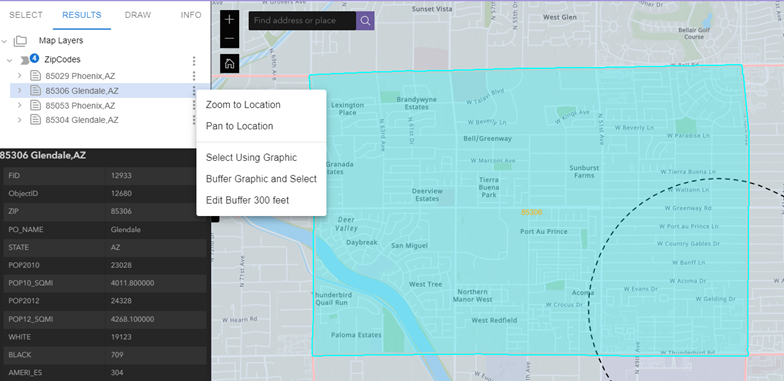Switch to the SELECT tab

(x=26, y=15)
